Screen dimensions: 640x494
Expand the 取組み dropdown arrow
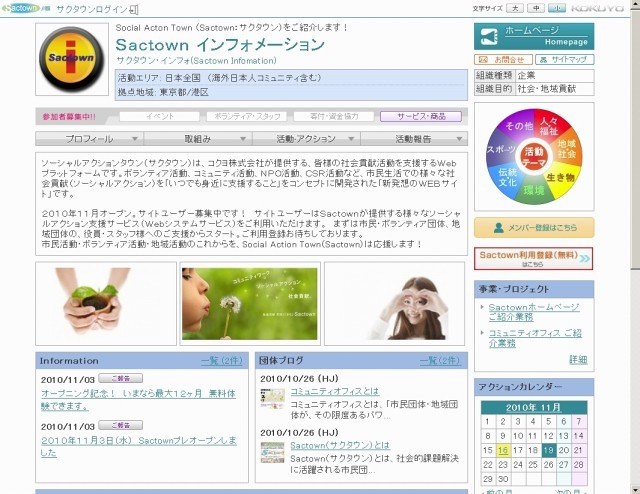click(x=243, y=139)
